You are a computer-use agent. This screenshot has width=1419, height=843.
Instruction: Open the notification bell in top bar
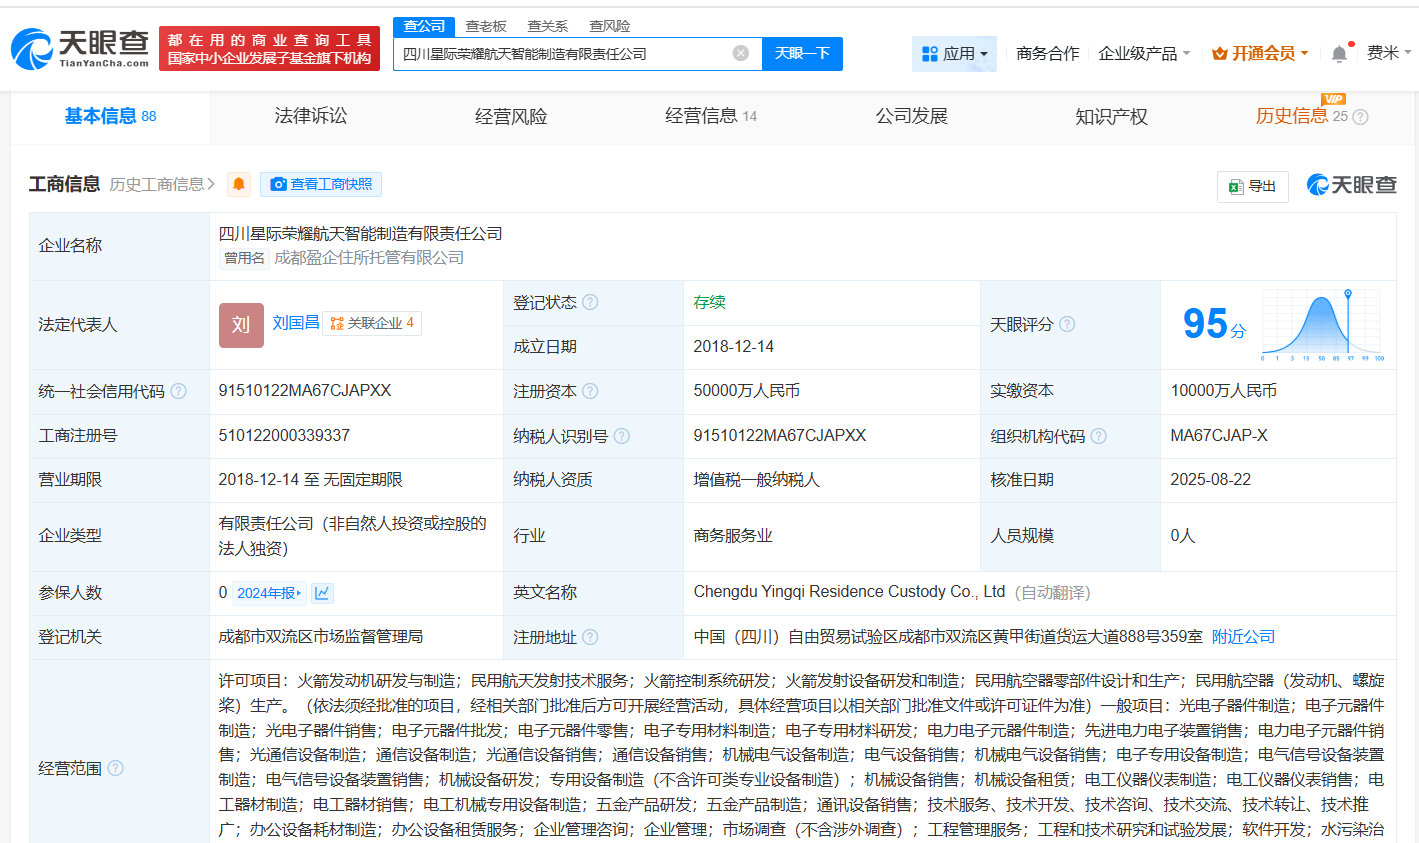[1339, 54]
